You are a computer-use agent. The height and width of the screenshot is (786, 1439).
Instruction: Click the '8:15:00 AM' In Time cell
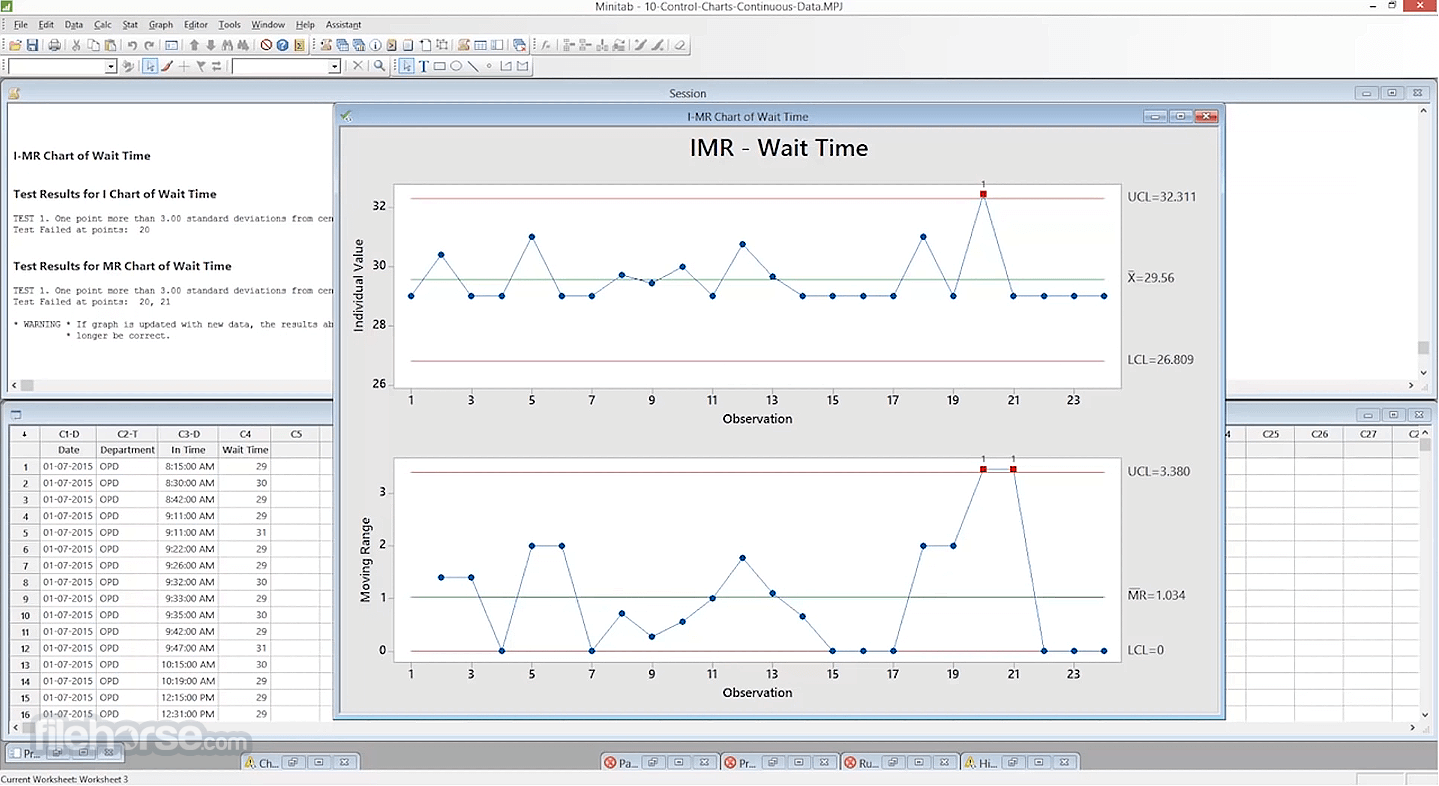(x=188, y=467)
